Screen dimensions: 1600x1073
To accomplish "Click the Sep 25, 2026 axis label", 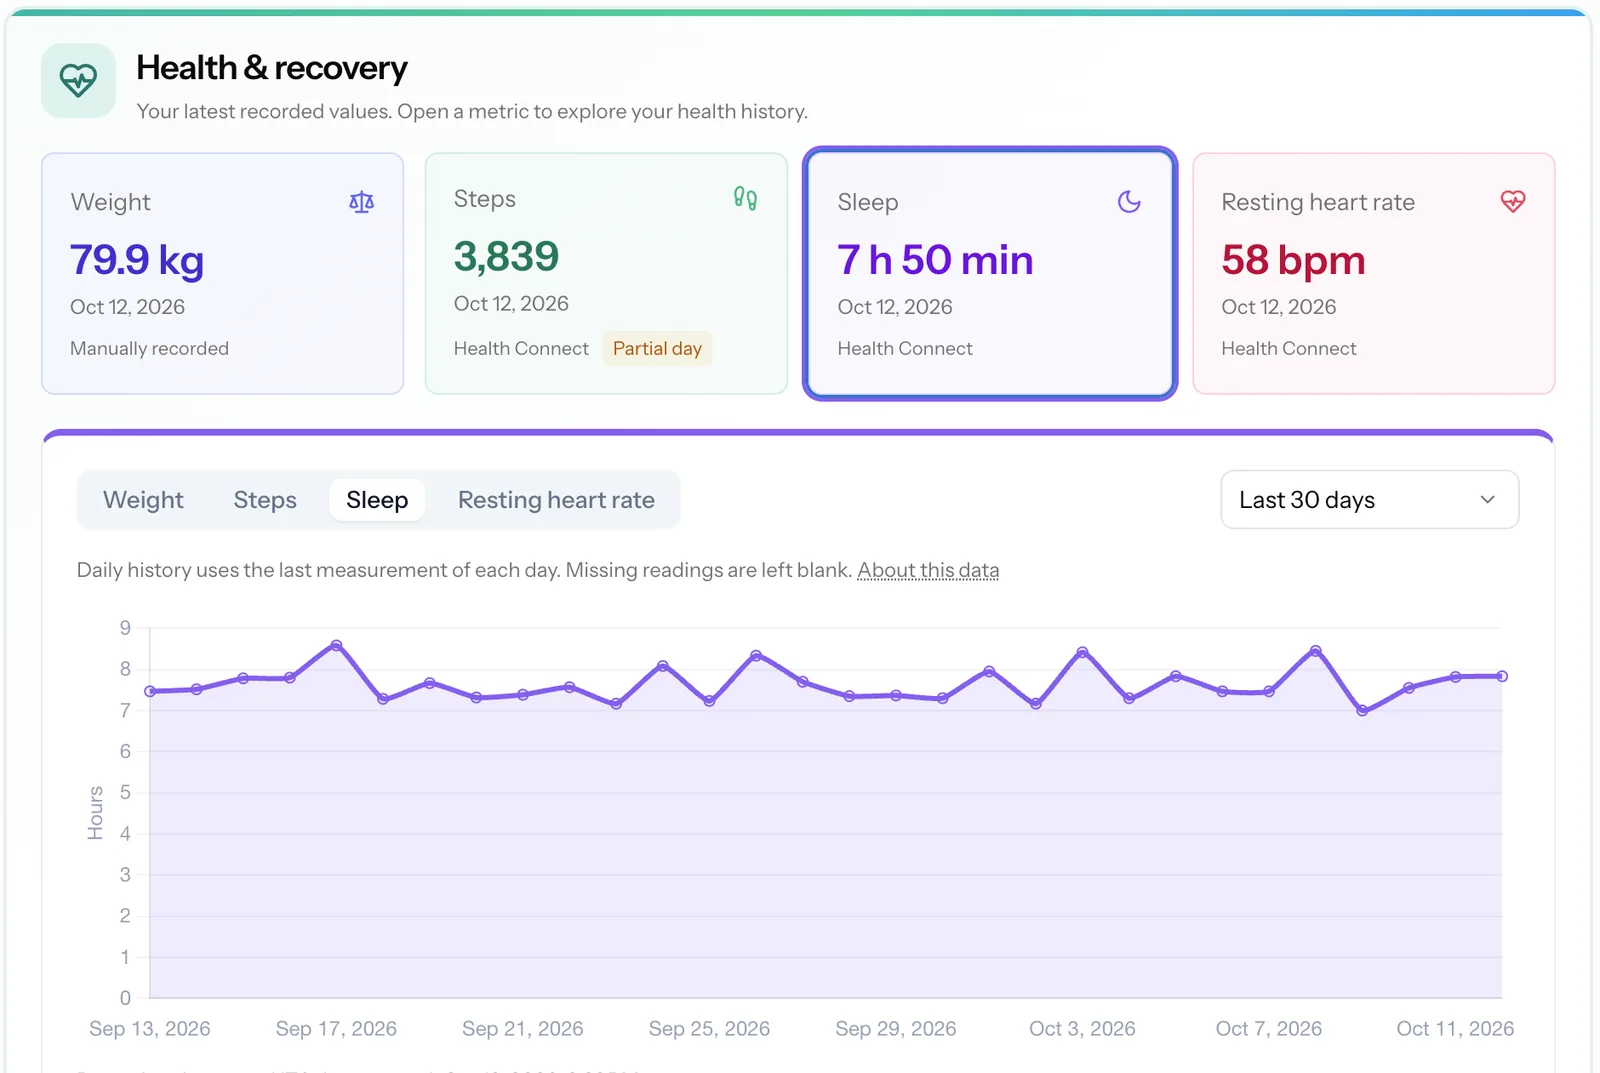I will coord(709,1029).
